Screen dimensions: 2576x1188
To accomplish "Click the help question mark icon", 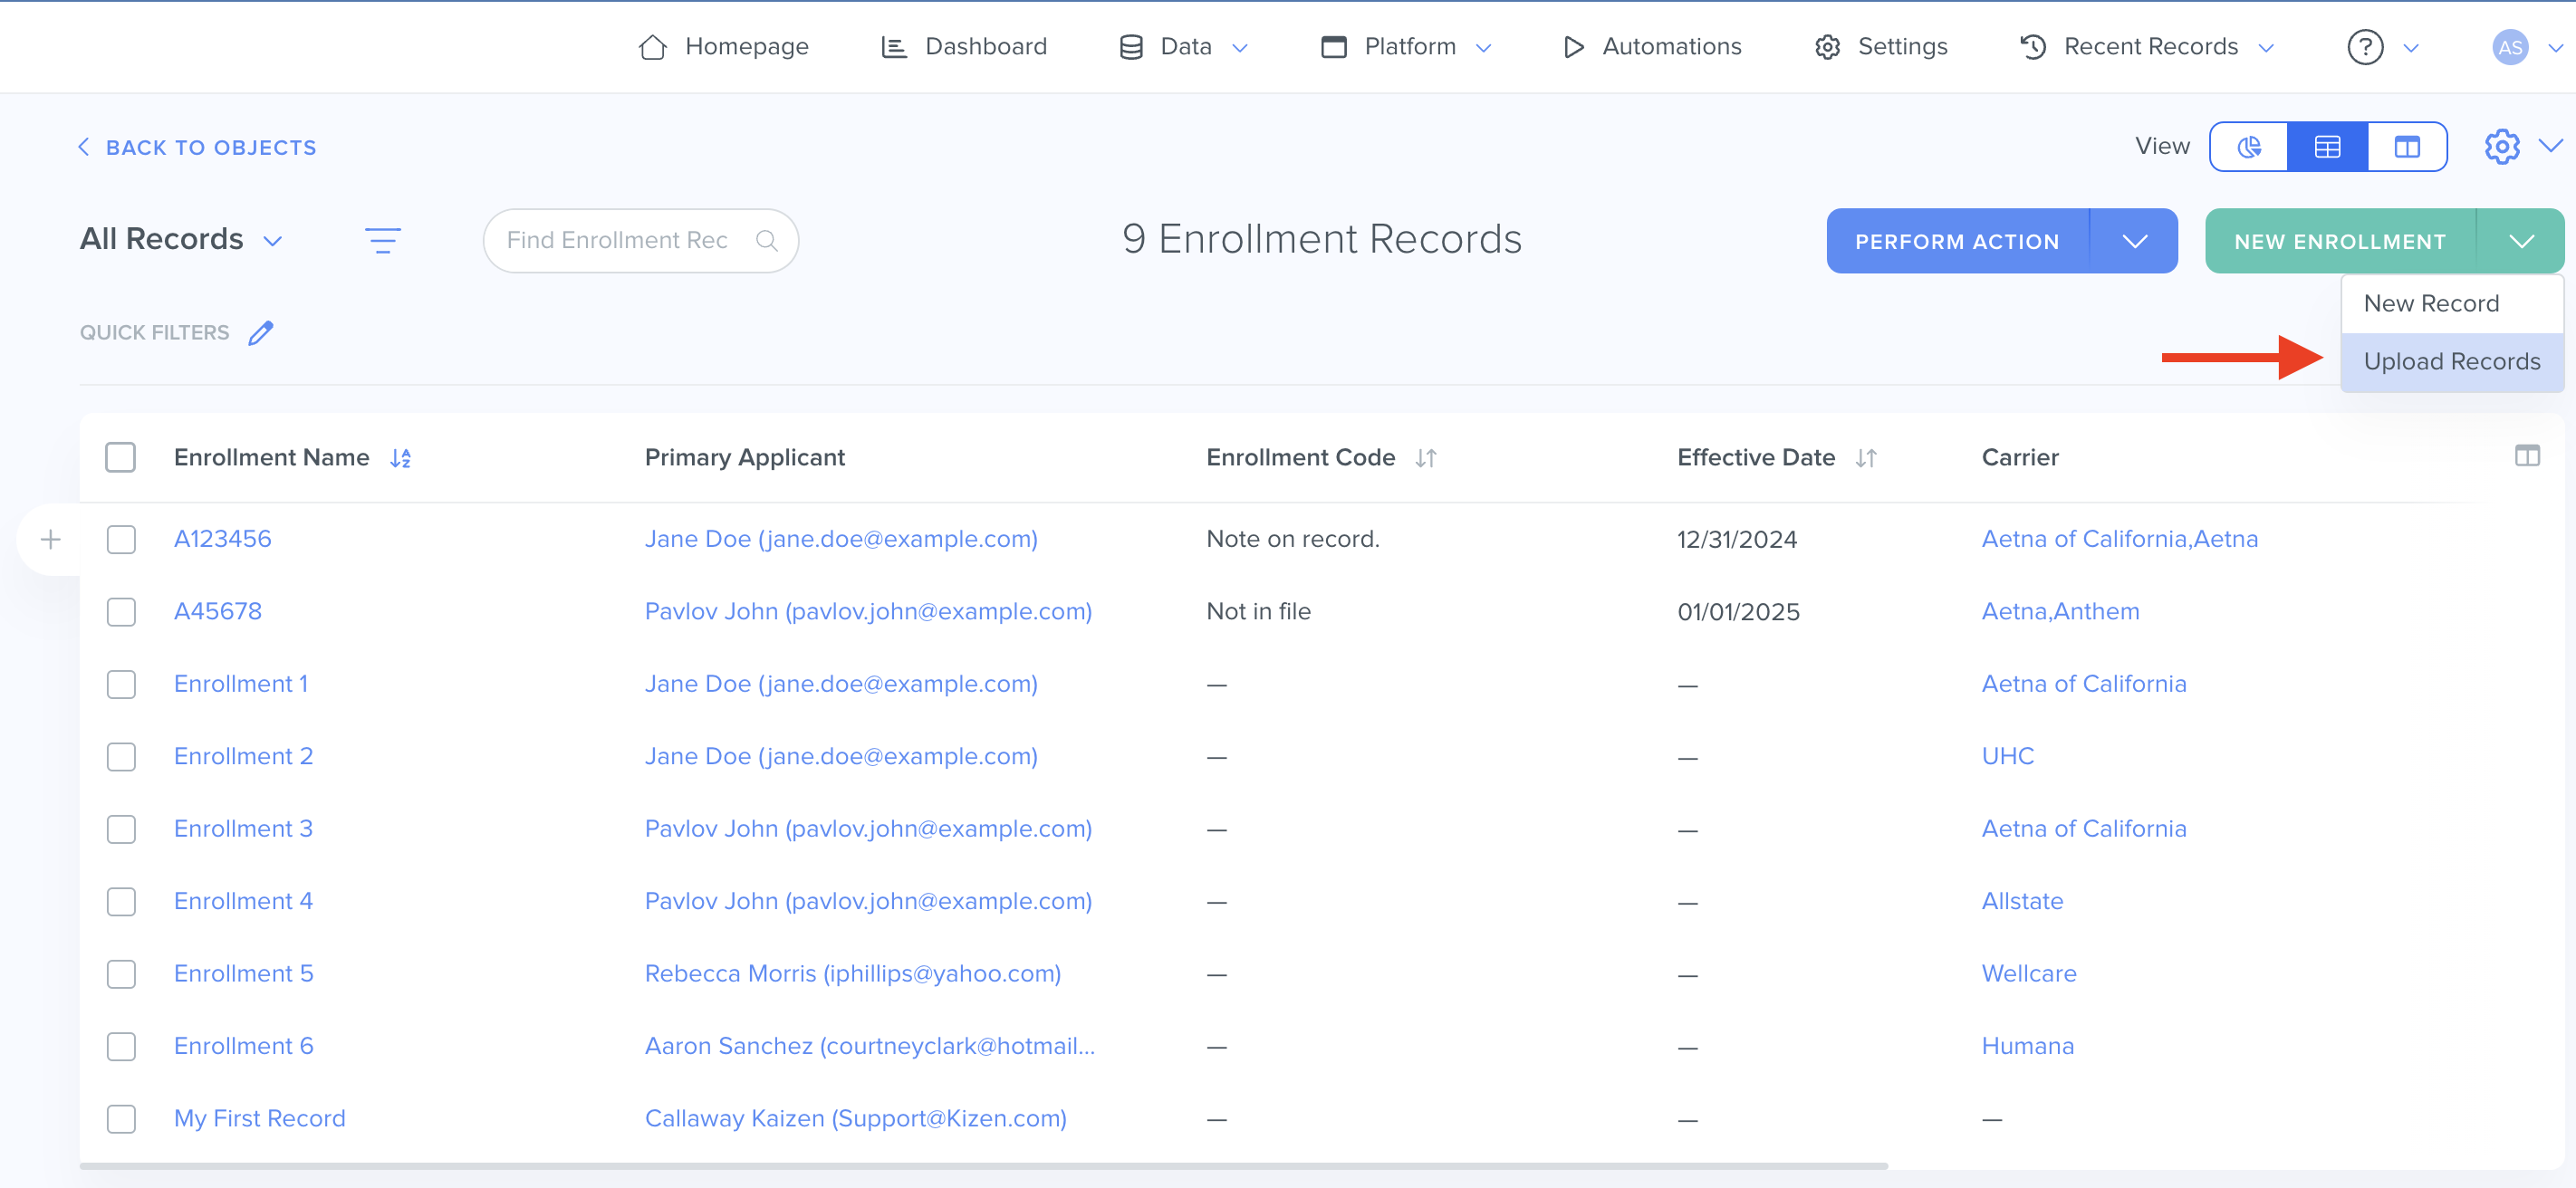I will pos(2364,47).
